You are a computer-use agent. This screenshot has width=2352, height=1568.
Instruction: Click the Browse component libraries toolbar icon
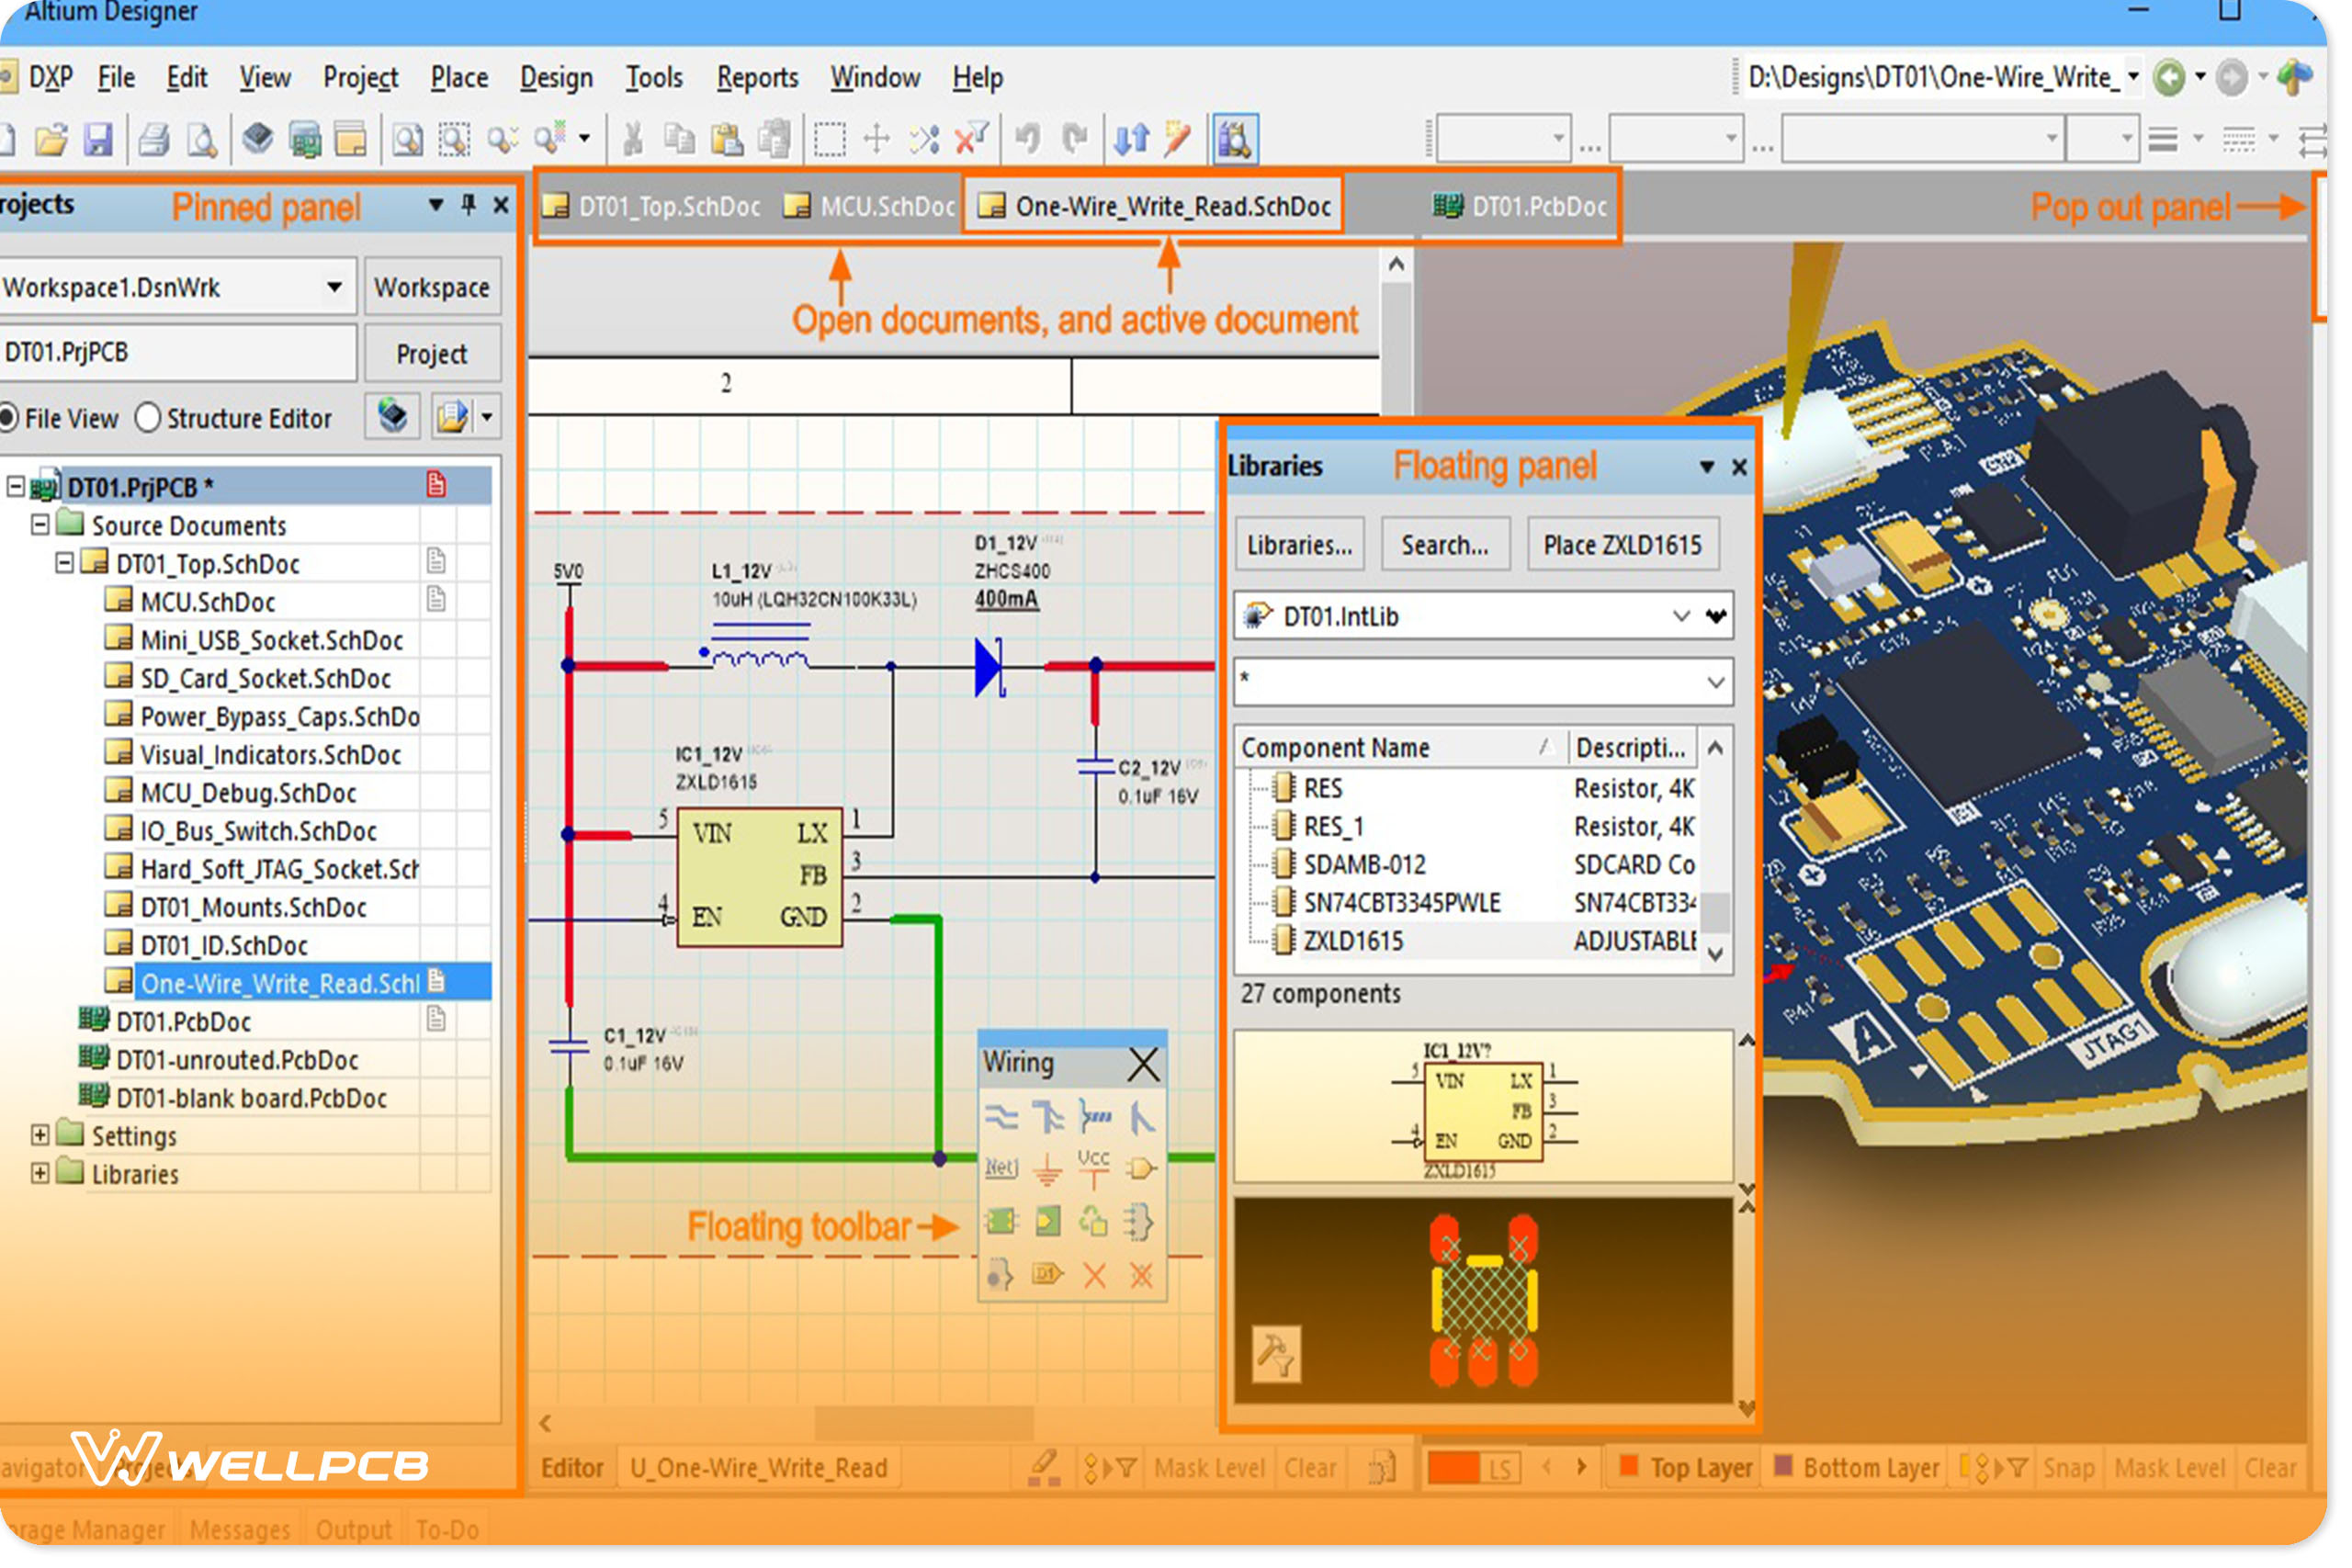(1237, 139)
